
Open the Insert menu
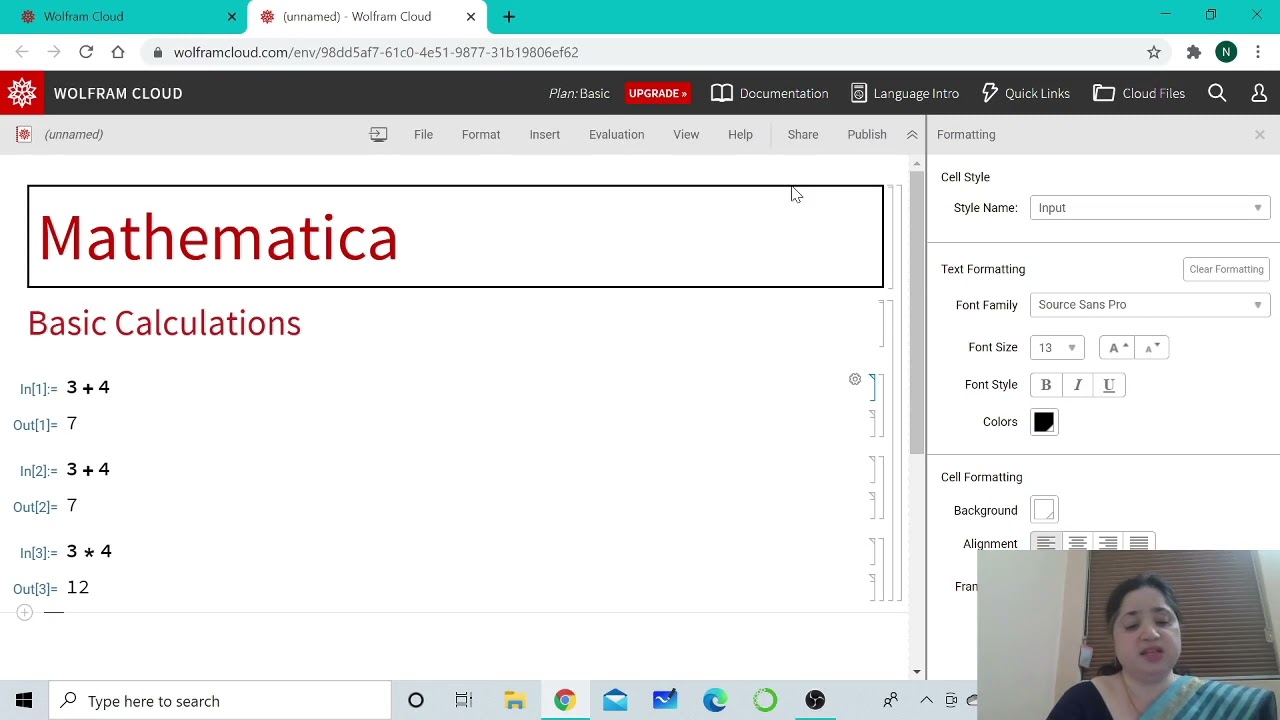tap(545, 134)
